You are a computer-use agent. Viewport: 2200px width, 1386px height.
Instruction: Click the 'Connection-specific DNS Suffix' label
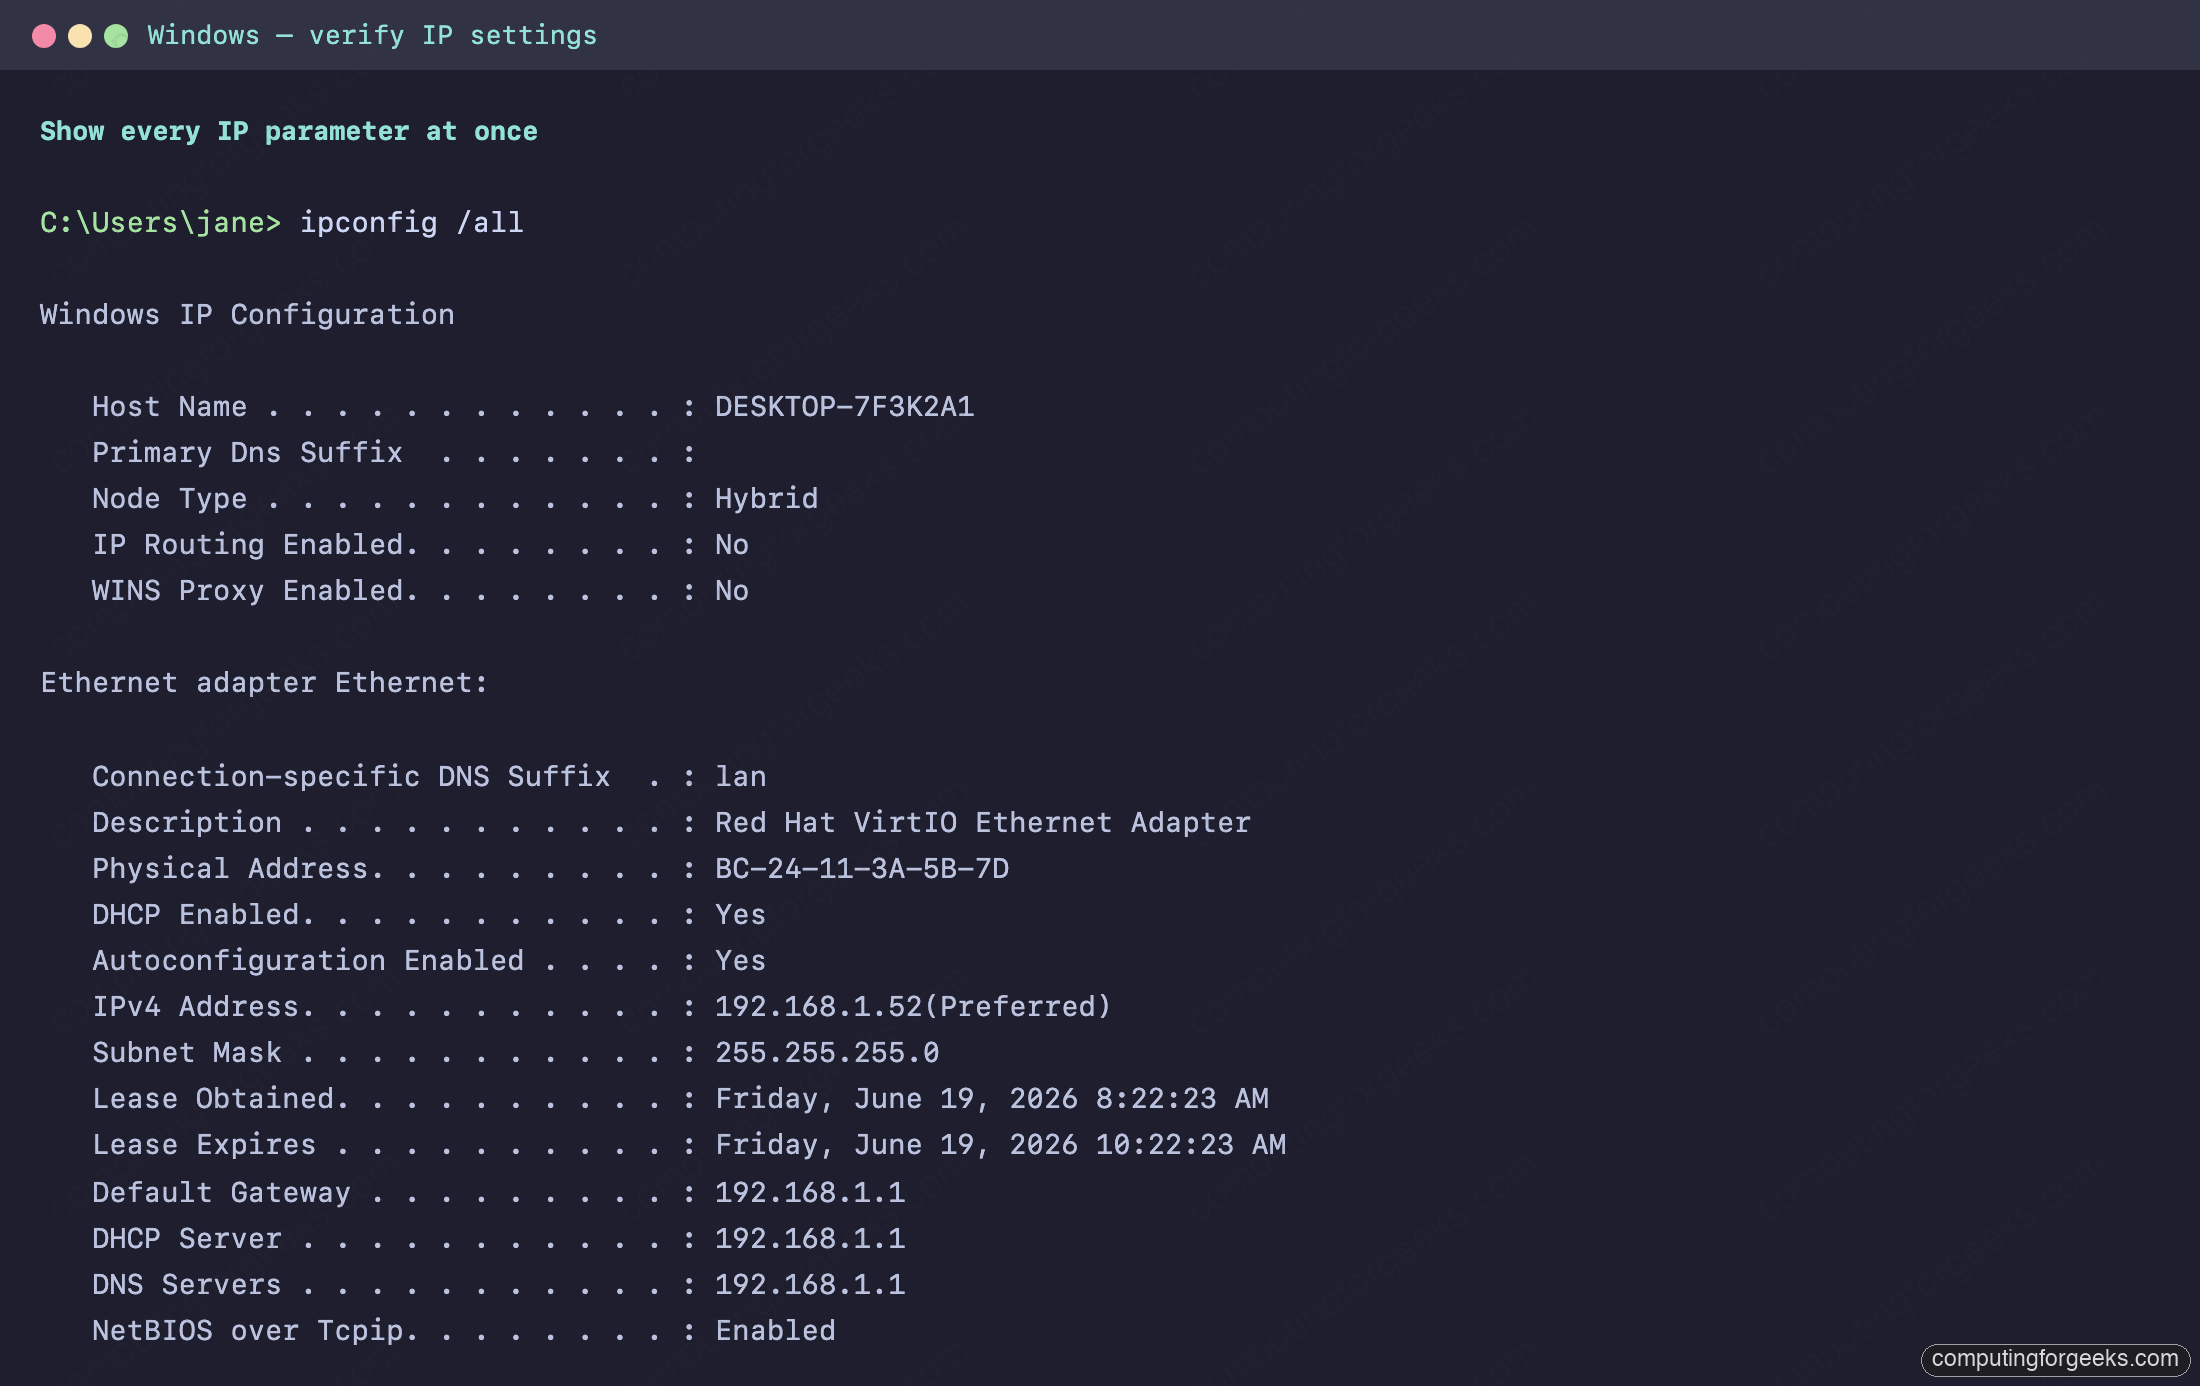click(x=351, y=777)
